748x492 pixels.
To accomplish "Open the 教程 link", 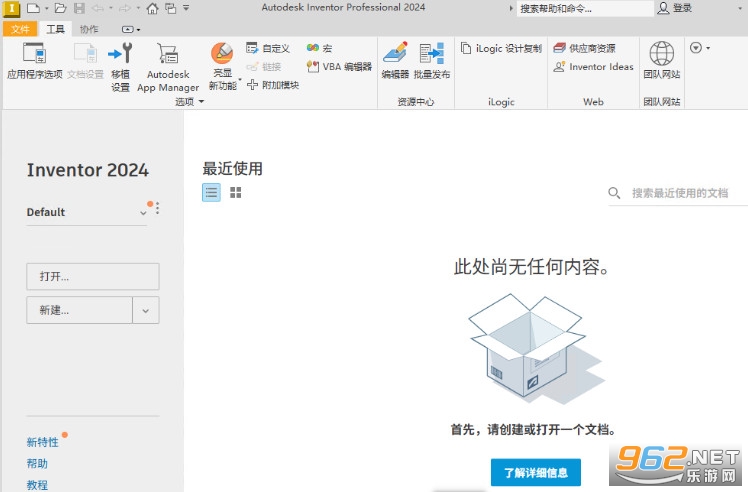I will [x=37, y=485].
